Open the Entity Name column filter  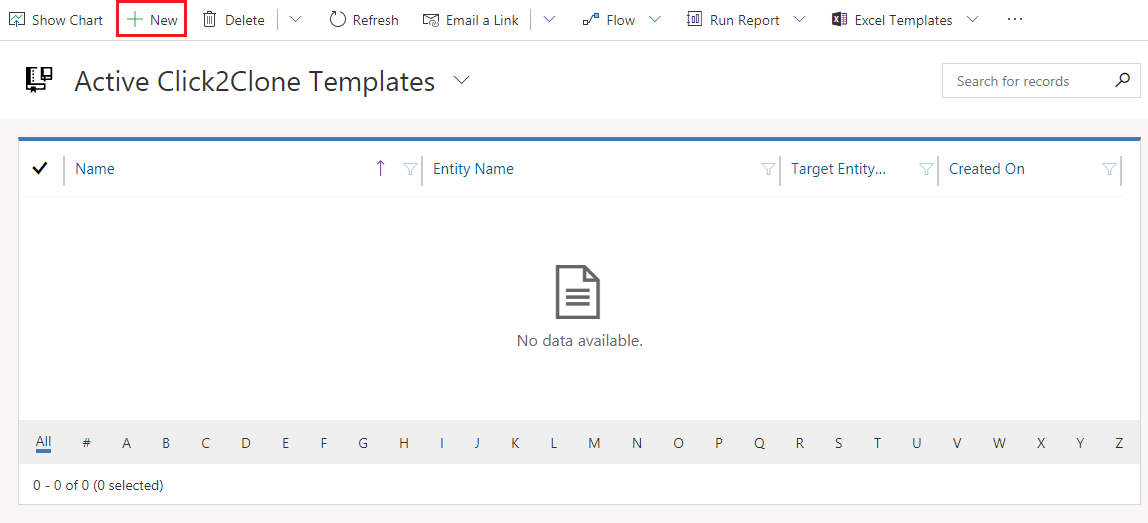(768, 169)
